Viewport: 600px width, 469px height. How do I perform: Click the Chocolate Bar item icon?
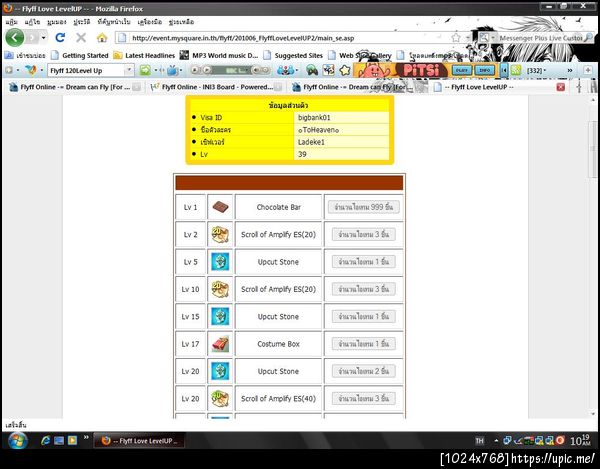(220, 207)
